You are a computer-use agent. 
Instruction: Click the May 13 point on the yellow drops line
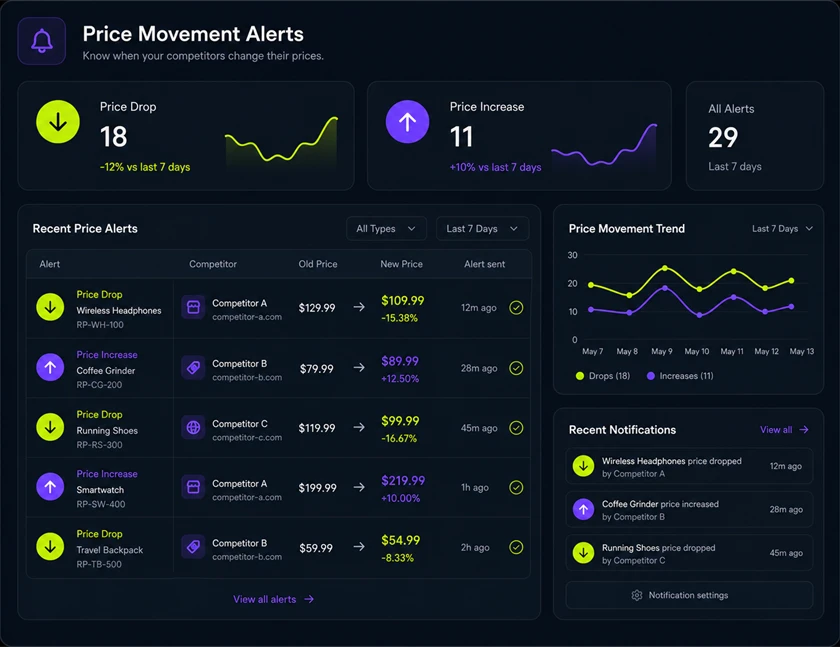(791, 281)
